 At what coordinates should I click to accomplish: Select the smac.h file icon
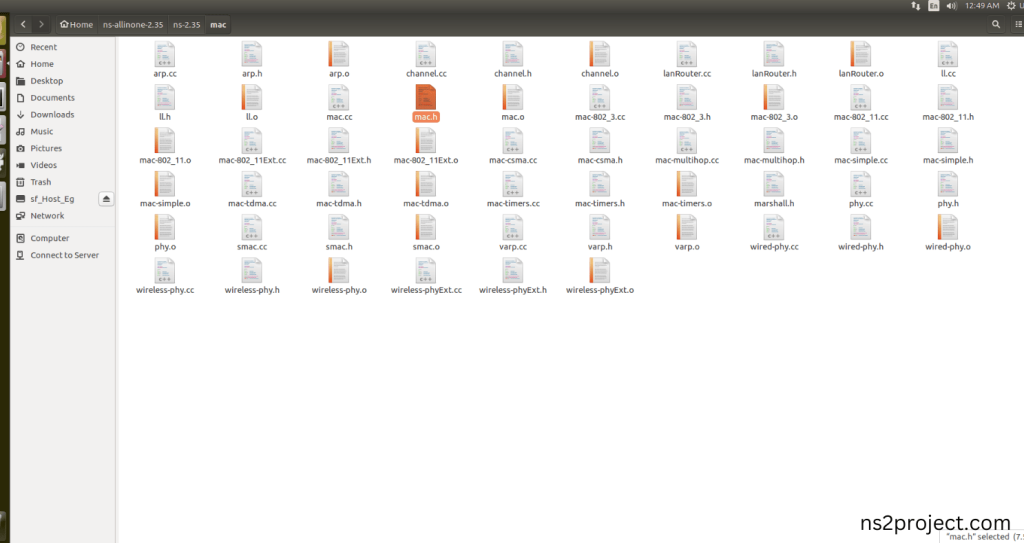[339, 227]
